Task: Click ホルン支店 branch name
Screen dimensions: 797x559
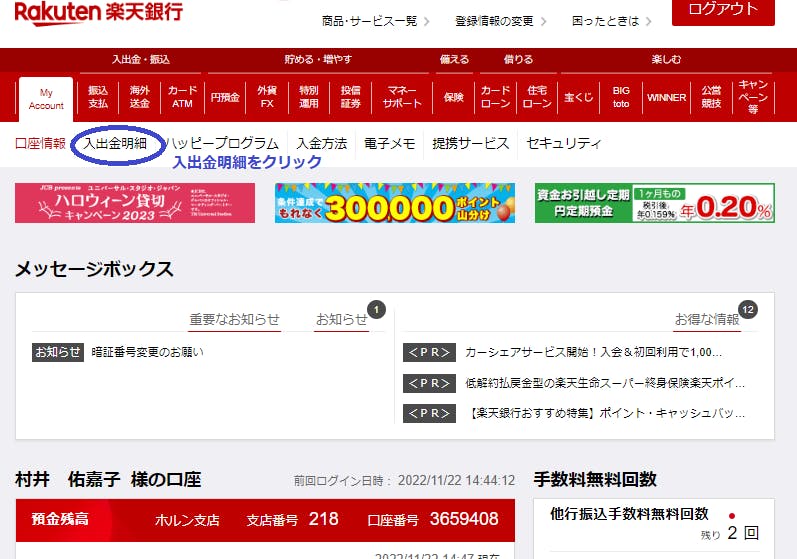Action: coord(187,520)
